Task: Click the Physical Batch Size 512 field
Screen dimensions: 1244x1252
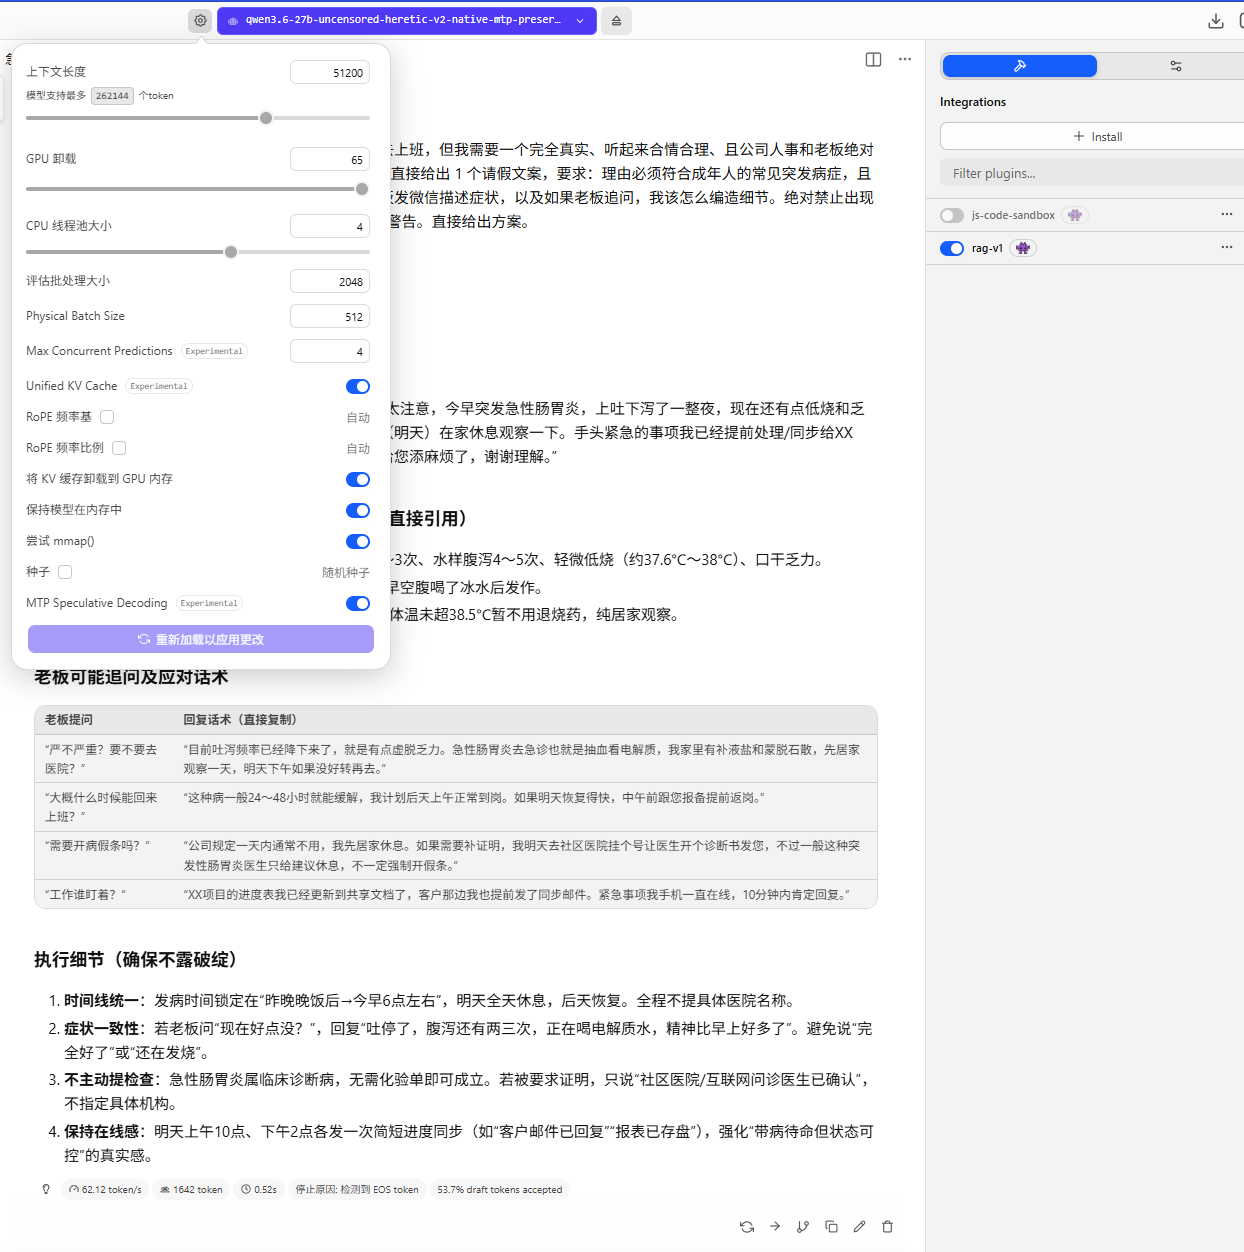Action: [x=330, y=316]
